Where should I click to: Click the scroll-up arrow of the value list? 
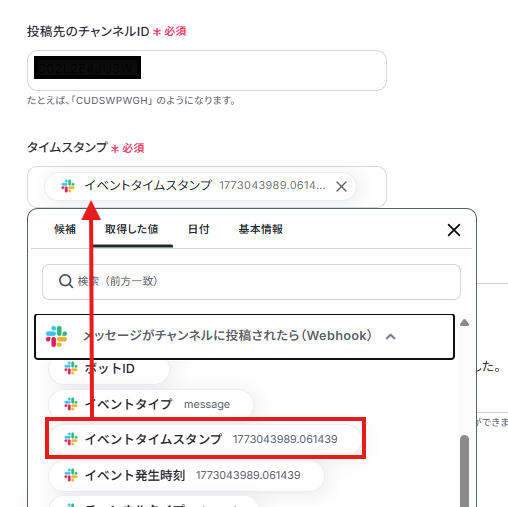click(464, 323)
